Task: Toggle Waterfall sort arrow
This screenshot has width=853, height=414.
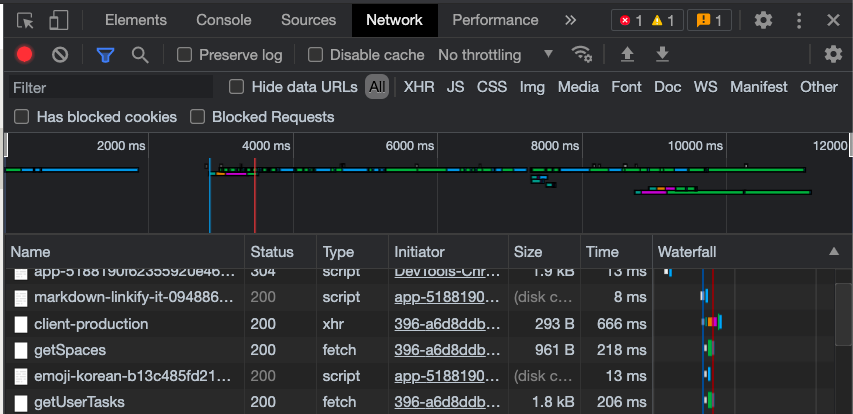Action: [x=833, y=251]
